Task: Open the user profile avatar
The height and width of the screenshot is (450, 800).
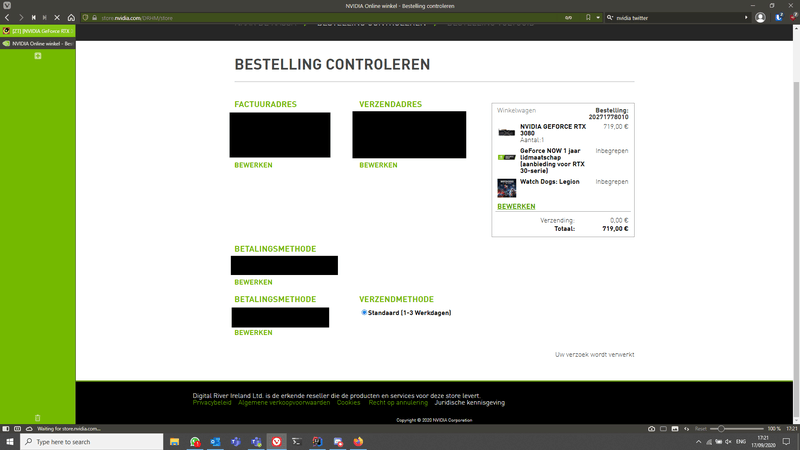Action: pyautogui.click(x=760, y=18)
